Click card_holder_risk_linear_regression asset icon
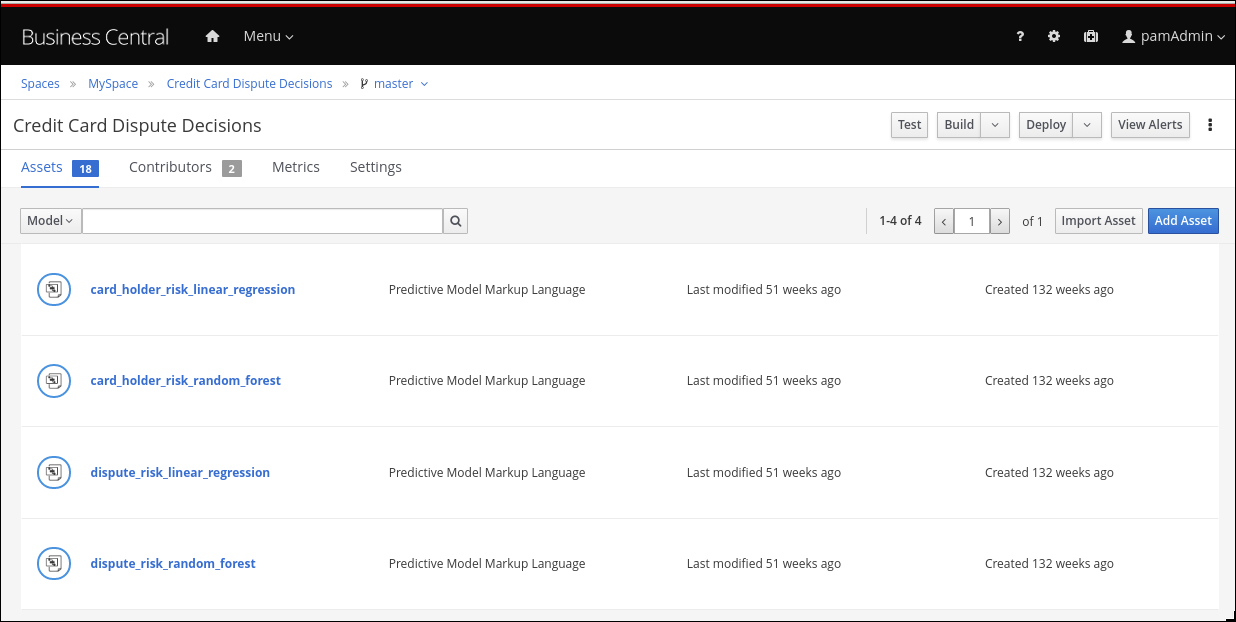 (54, 290)
